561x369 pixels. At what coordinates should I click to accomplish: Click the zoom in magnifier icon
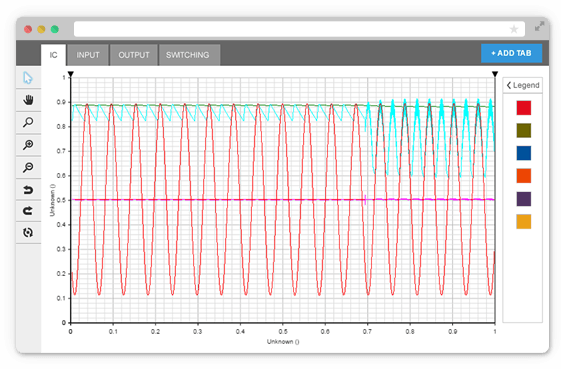click(28, 145)
